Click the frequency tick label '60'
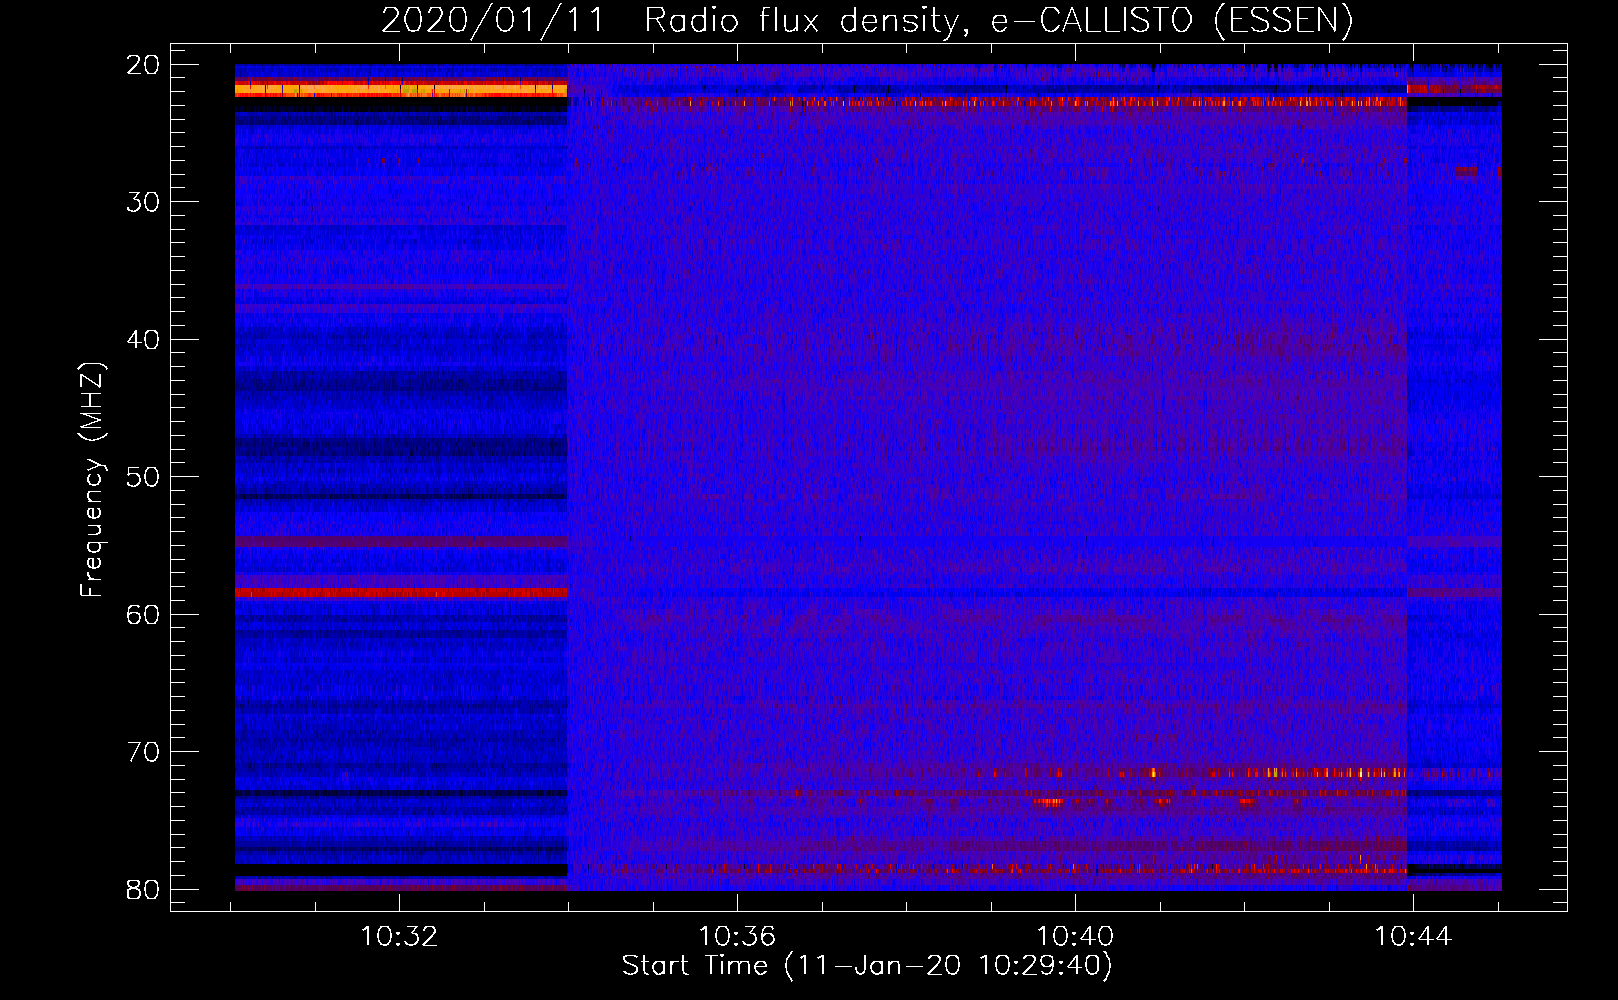 pyautogui.click(x=144, y=614)
